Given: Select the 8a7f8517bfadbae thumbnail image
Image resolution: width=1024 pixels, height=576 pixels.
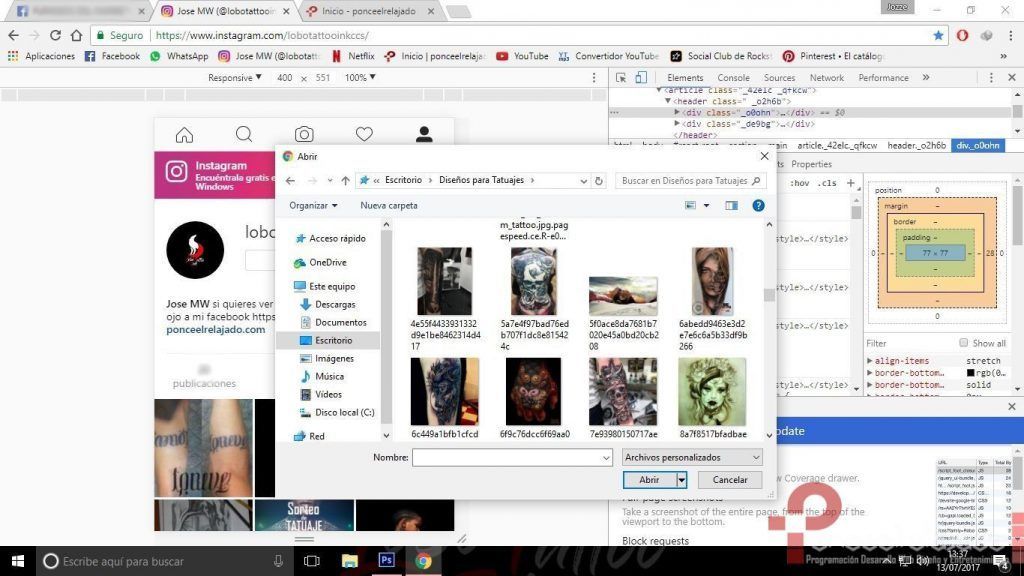Looking at the screenshot, I should pos(712,391).
